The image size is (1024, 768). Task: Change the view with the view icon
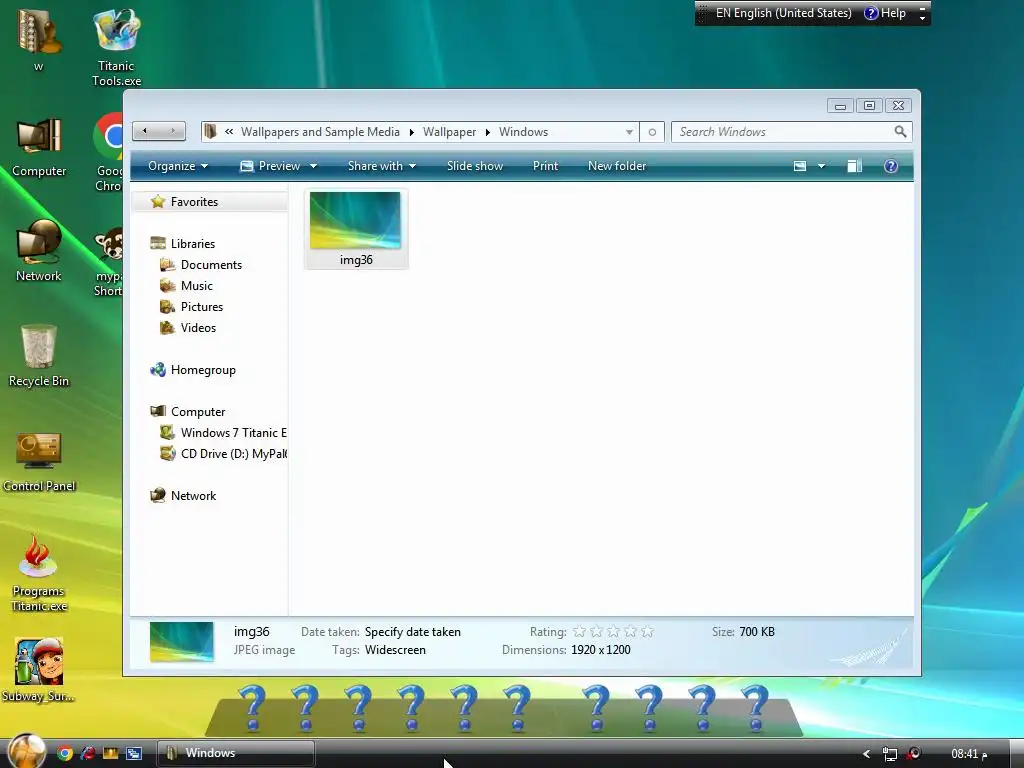[800, 166]
